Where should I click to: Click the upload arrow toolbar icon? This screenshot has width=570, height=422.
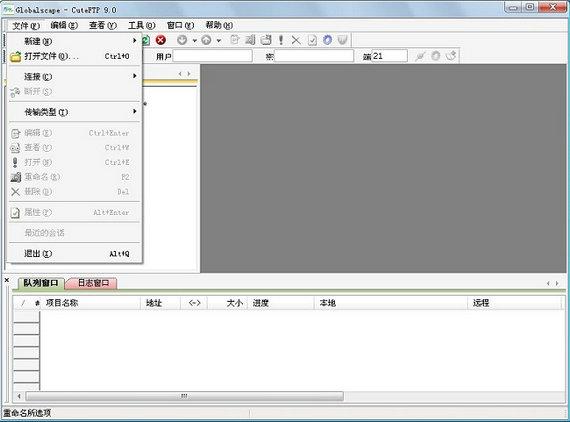(206, 40)
